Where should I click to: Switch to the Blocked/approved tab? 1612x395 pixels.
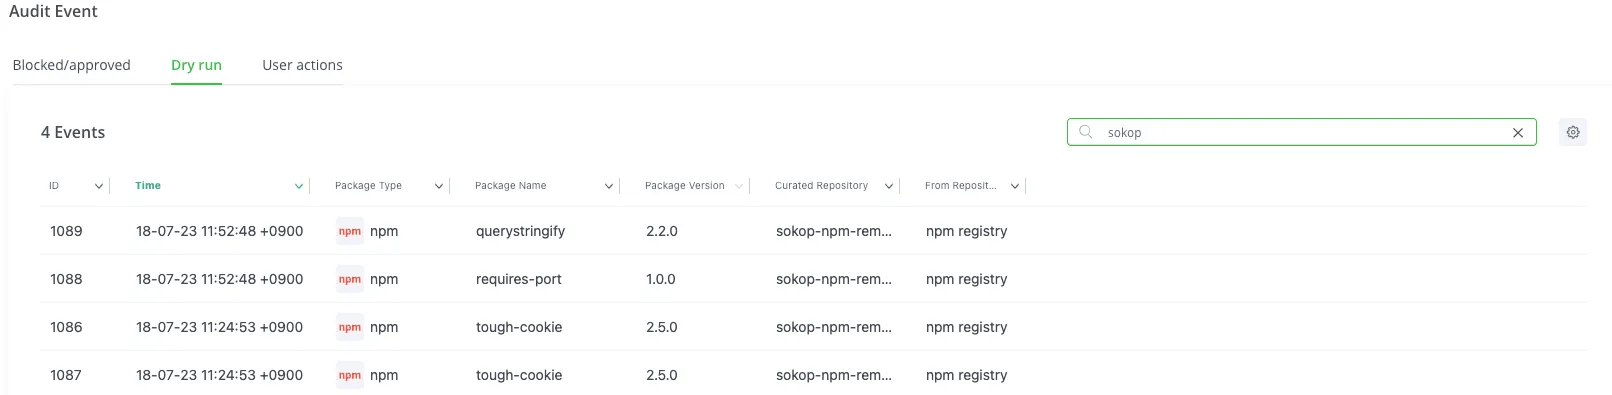72,65
